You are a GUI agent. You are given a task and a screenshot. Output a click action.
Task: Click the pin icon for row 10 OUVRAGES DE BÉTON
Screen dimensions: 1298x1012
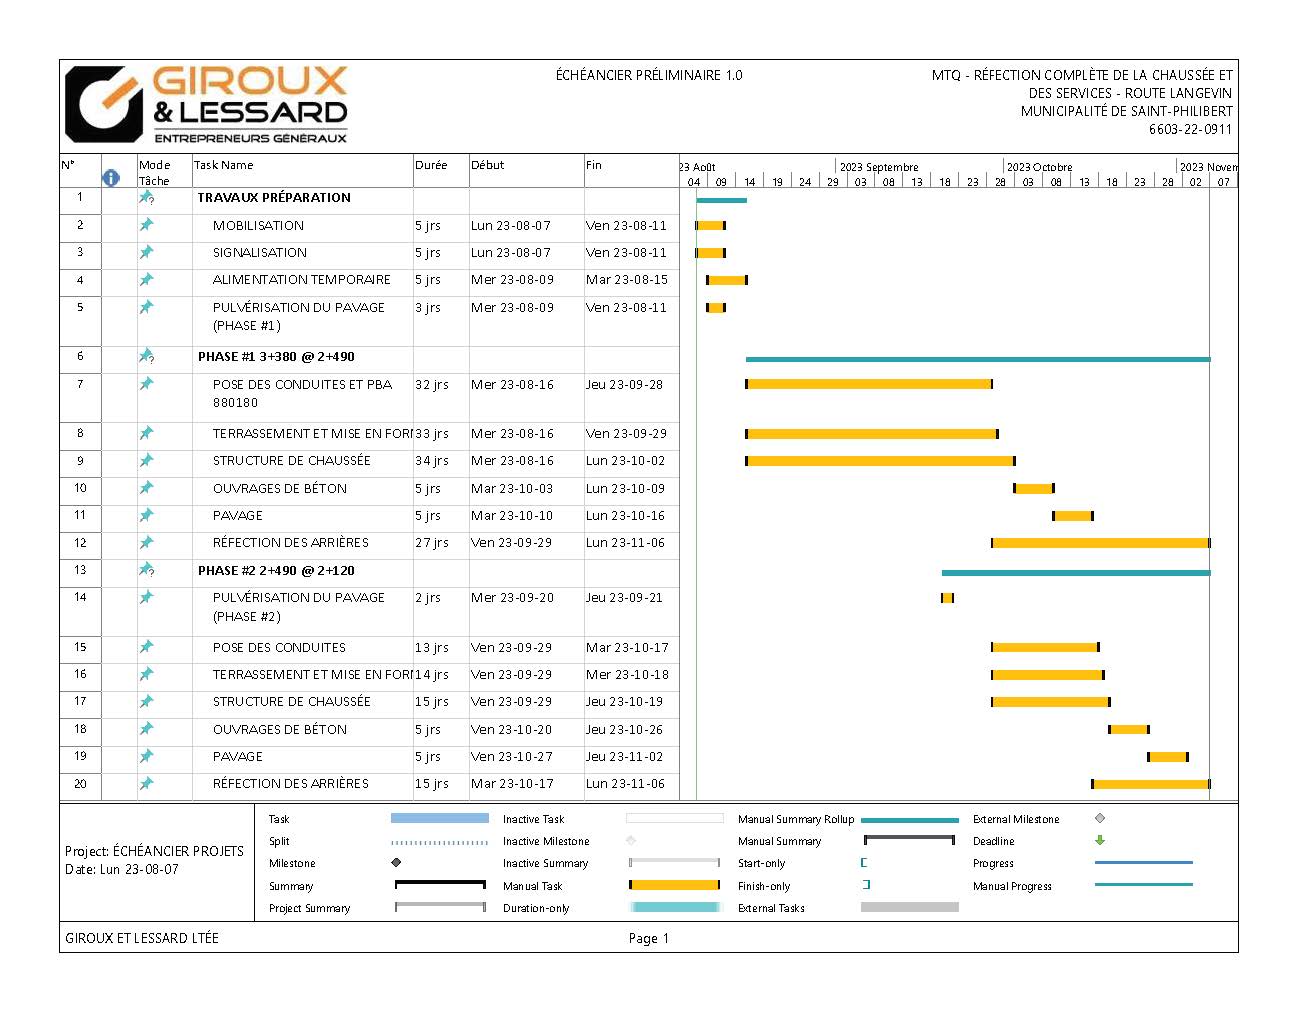tap(146, 488)
